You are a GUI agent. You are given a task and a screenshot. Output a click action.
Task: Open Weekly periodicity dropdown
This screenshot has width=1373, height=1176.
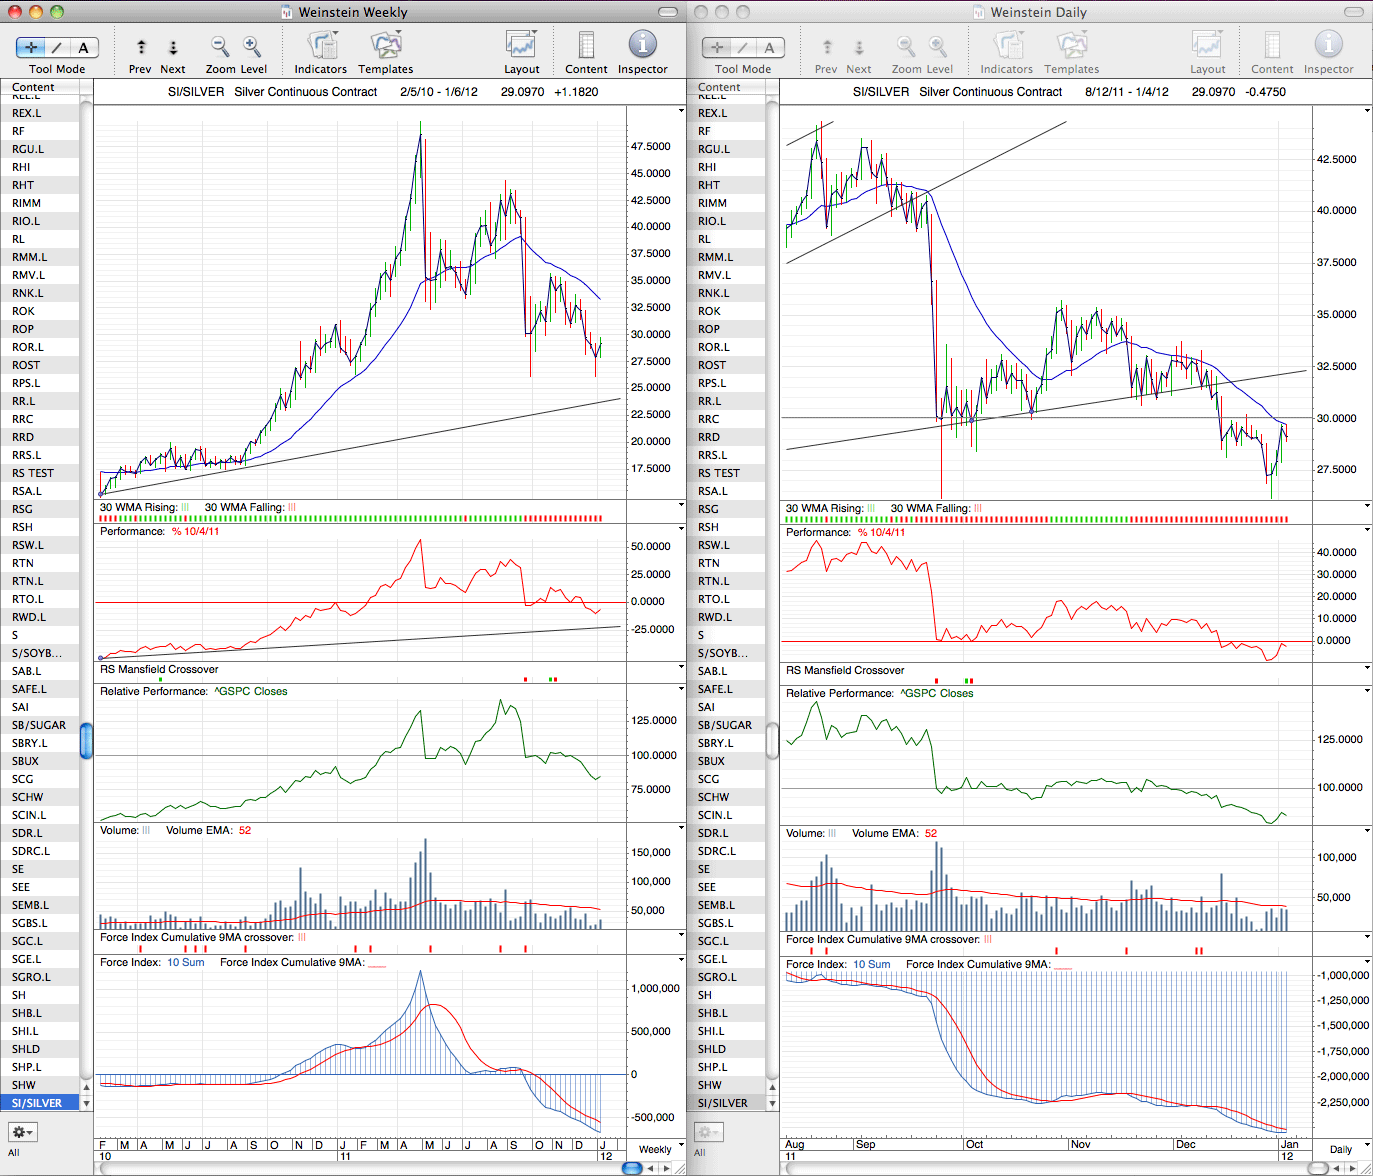(x=660, y=1149)
